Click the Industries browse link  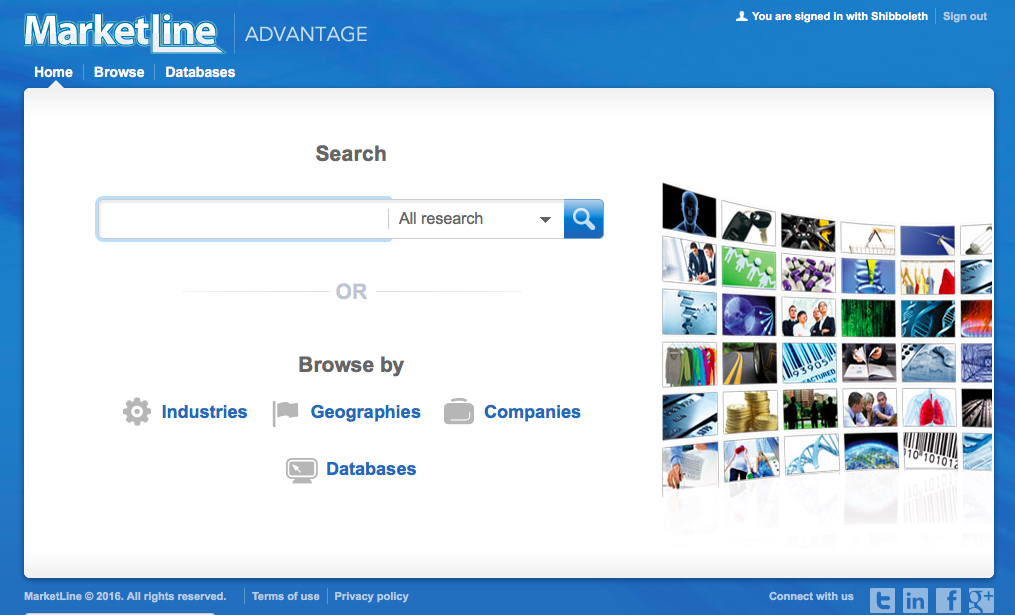click(x=204, y=412)
